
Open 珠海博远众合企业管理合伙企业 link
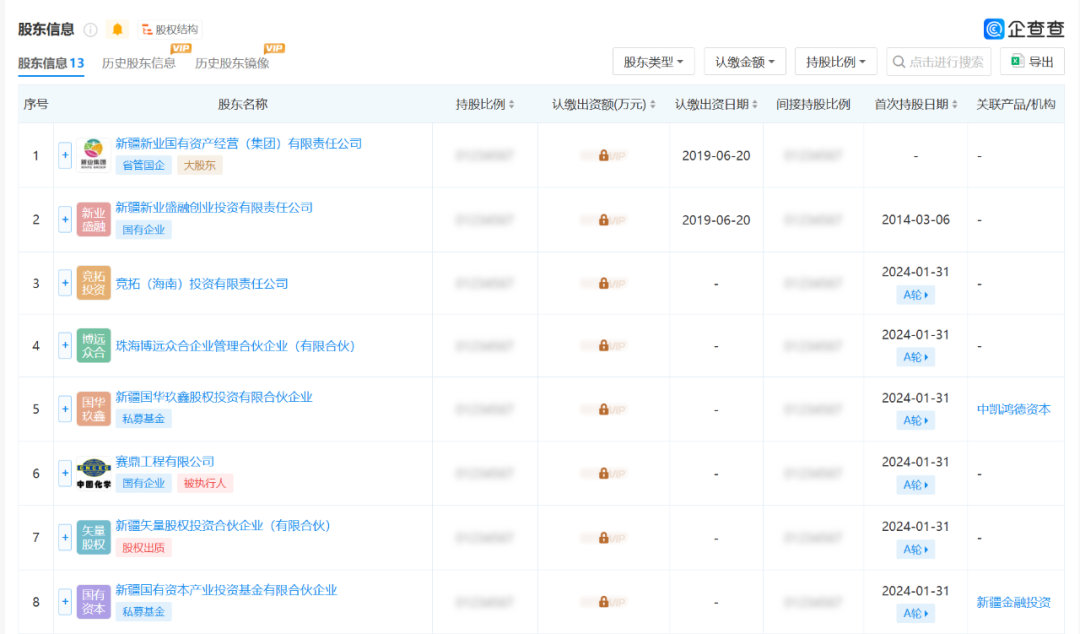click(235, 345)
